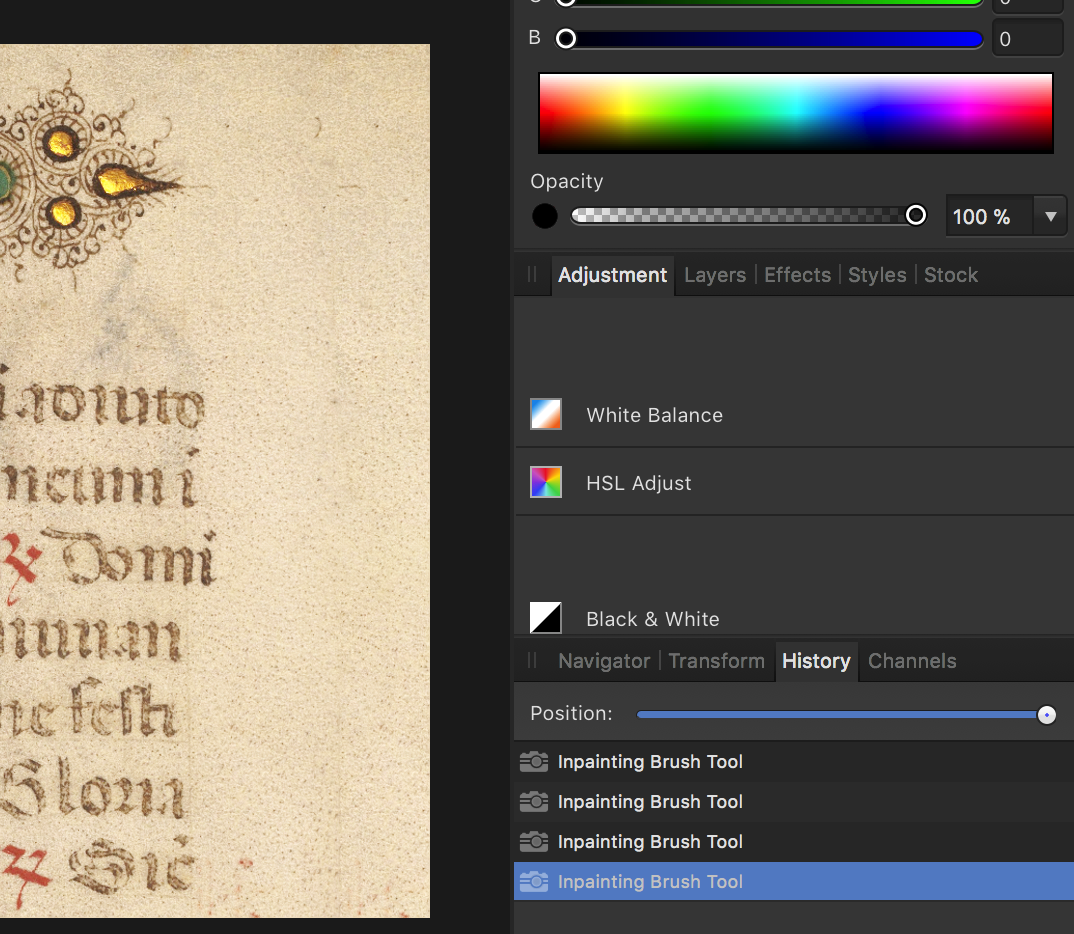
Task: Click the Black & White adjustment label
Action: (x=653, y=619)
